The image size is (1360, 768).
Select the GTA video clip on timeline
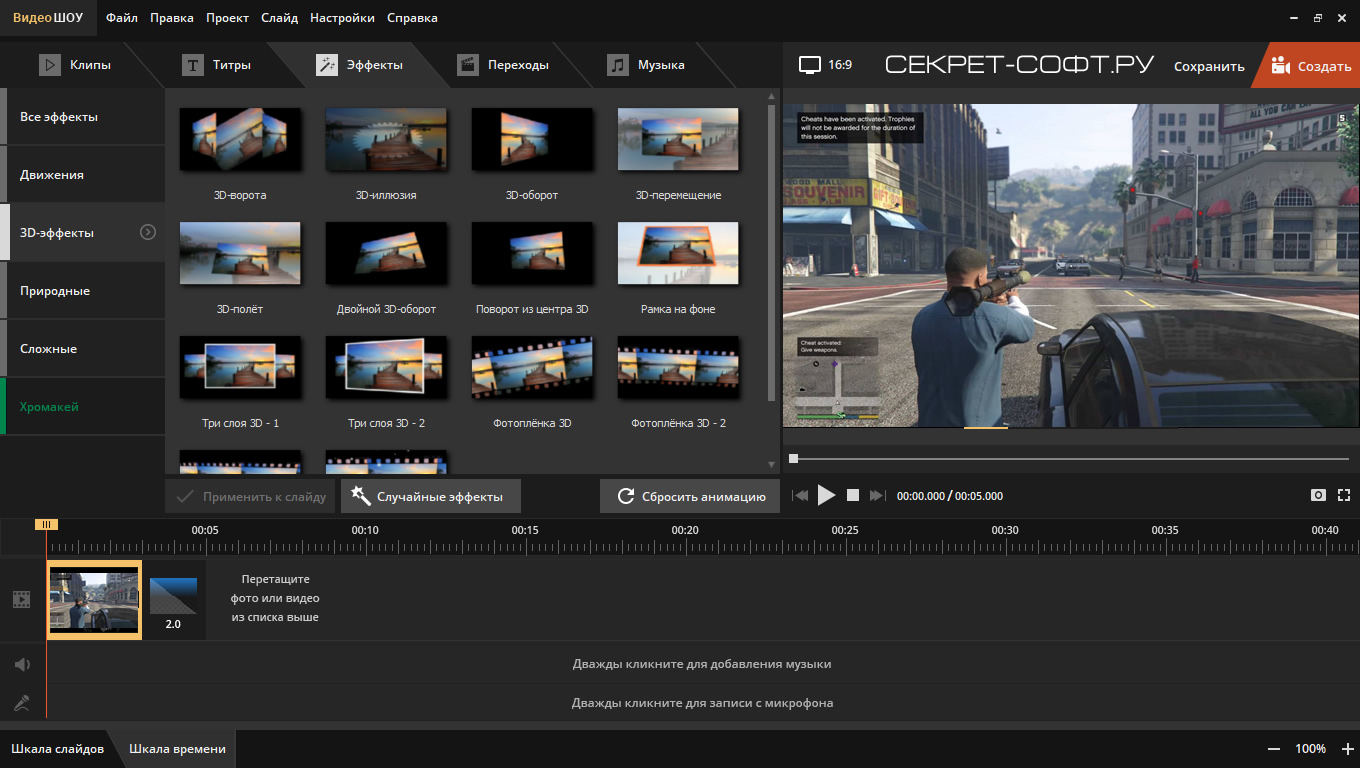click(94, 599)
